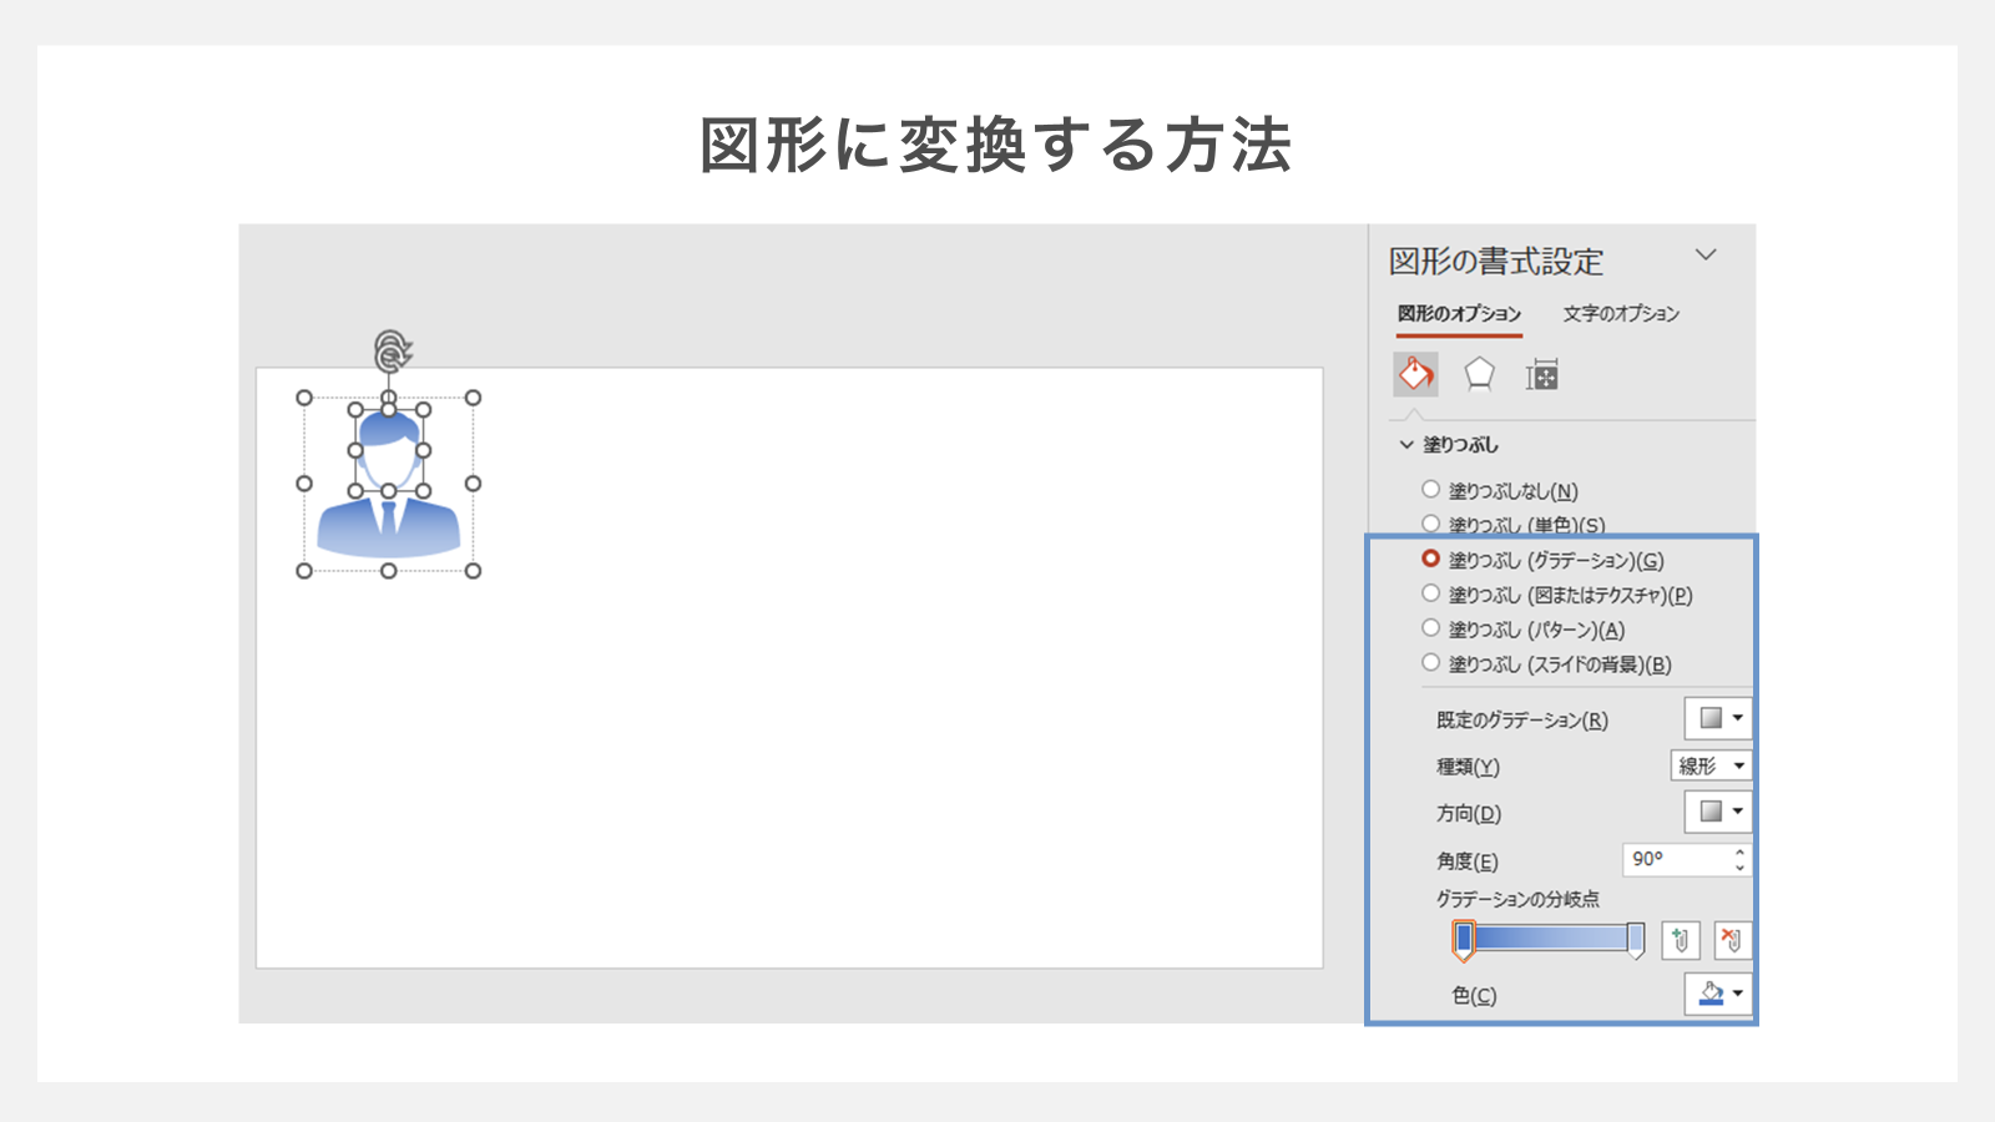This screenshot has width=1995, height=1122.
Task: Click the slide title 図形に変換する方法
Action: [x=996, y=145]
